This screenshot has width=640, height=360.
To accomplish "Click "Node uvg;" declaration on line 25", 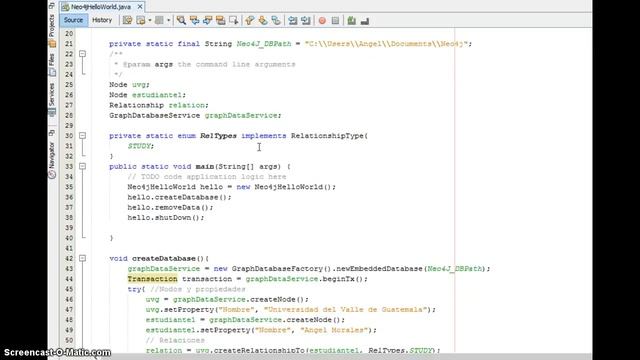I will pos(129,84).
